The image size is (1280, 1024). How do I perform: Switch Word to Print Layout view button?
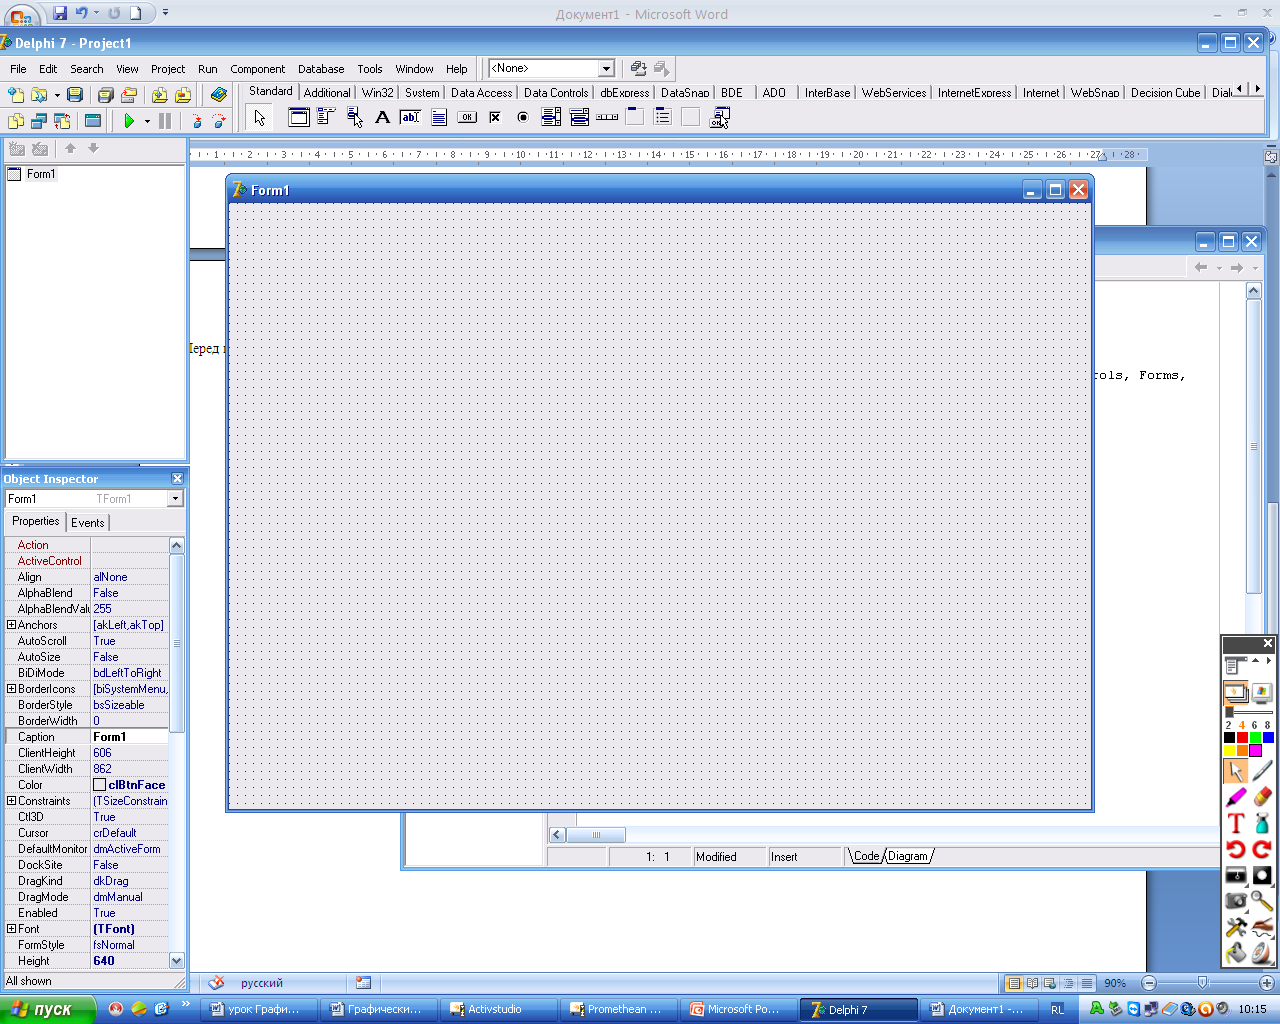(x=1013, y=983)
